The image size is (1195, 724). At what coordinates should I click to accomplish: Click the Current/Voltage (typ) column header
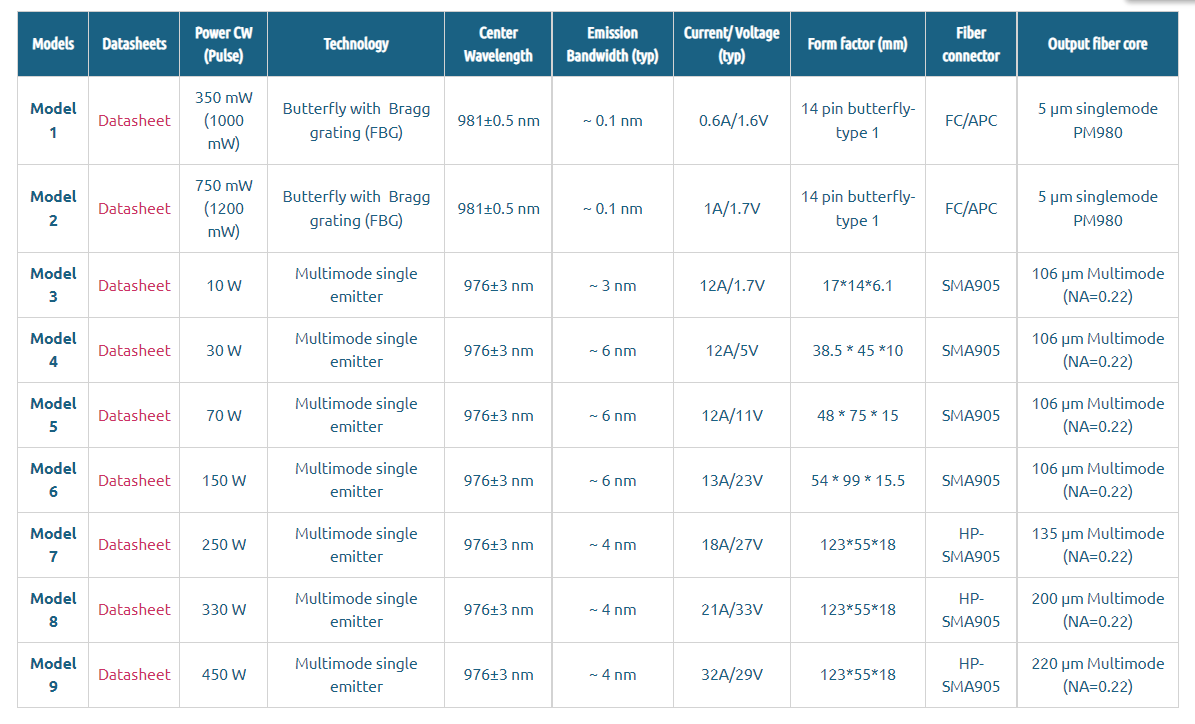coord(731,44)
